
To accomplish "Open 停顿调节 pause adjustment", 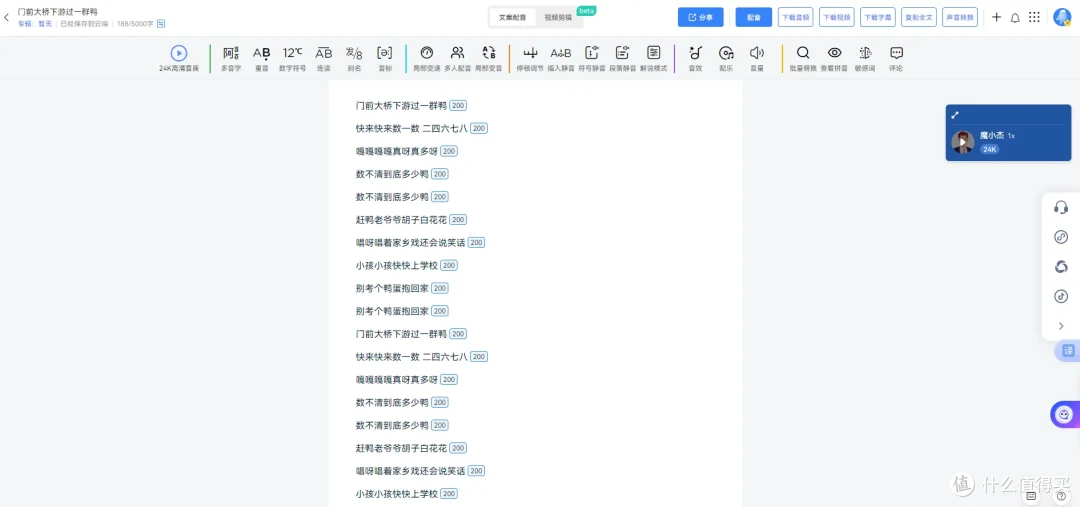I will [530, 59].
